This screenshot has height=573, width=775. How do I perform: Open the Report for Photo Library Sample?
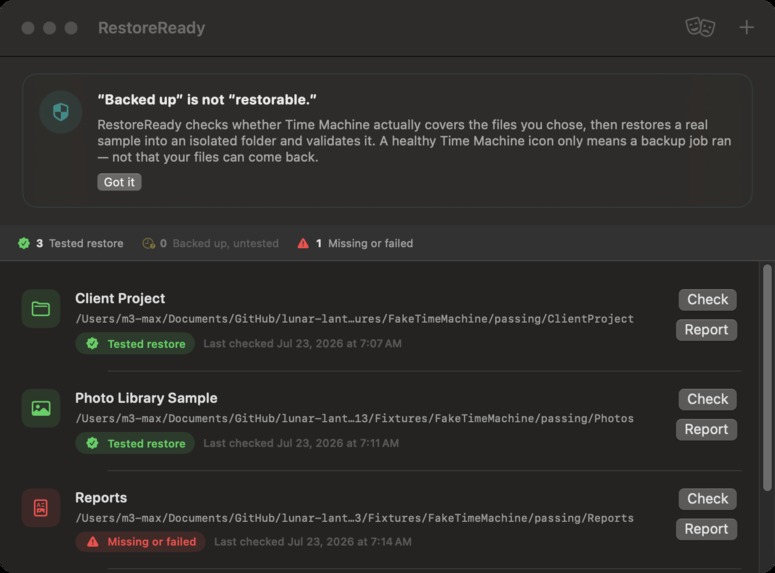click(x=706, y=430)
